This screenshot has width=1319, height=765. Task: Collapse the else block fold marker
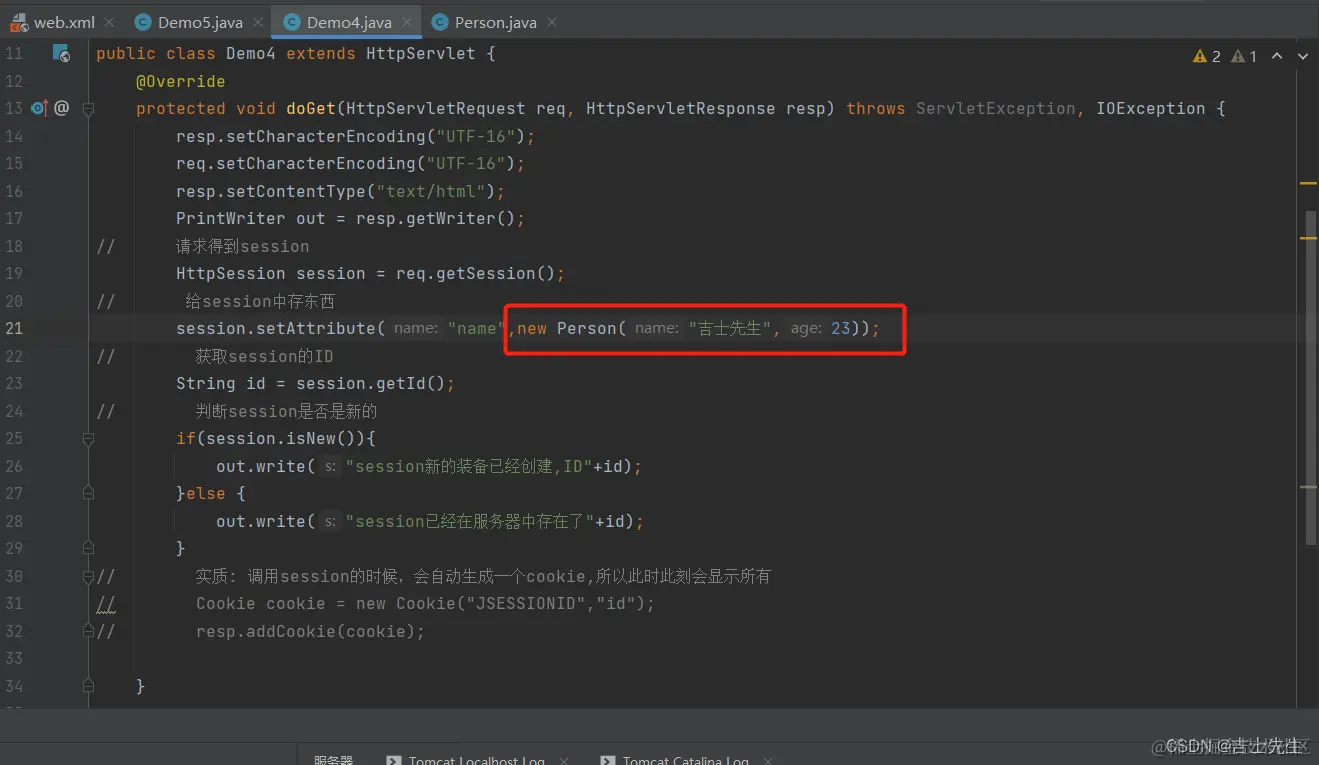coord(88,494)
